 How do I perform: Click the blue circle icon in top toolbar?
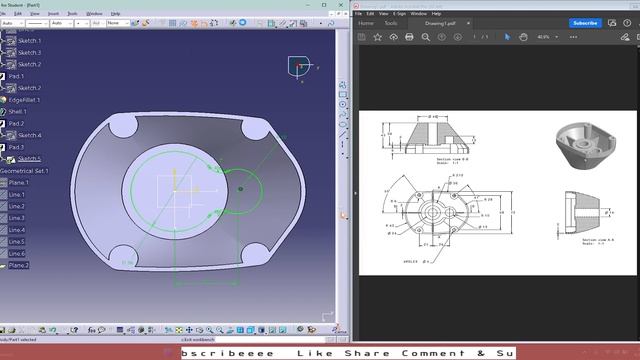tap(242, 23)
